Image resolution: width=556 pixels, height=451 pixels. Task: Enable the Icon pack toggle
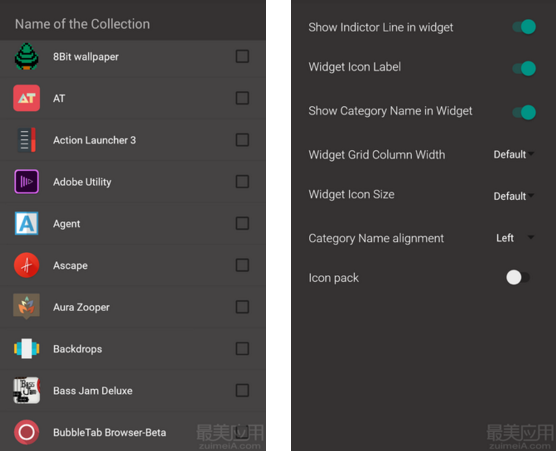click(x=518, y=277)
